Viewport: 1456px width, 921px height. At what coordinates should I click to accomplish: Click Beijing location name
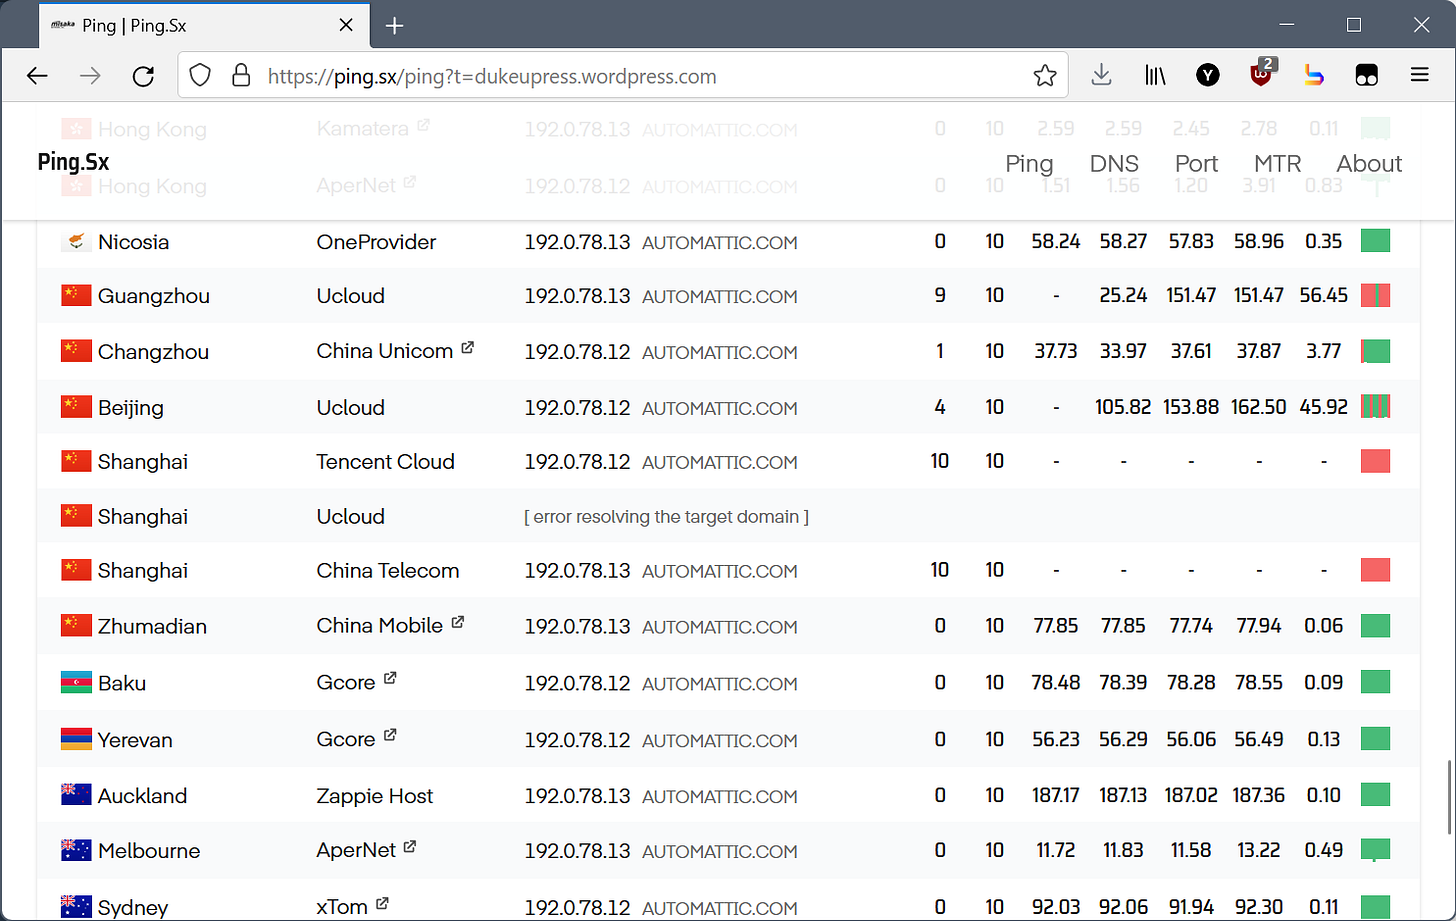pos(131,408)
